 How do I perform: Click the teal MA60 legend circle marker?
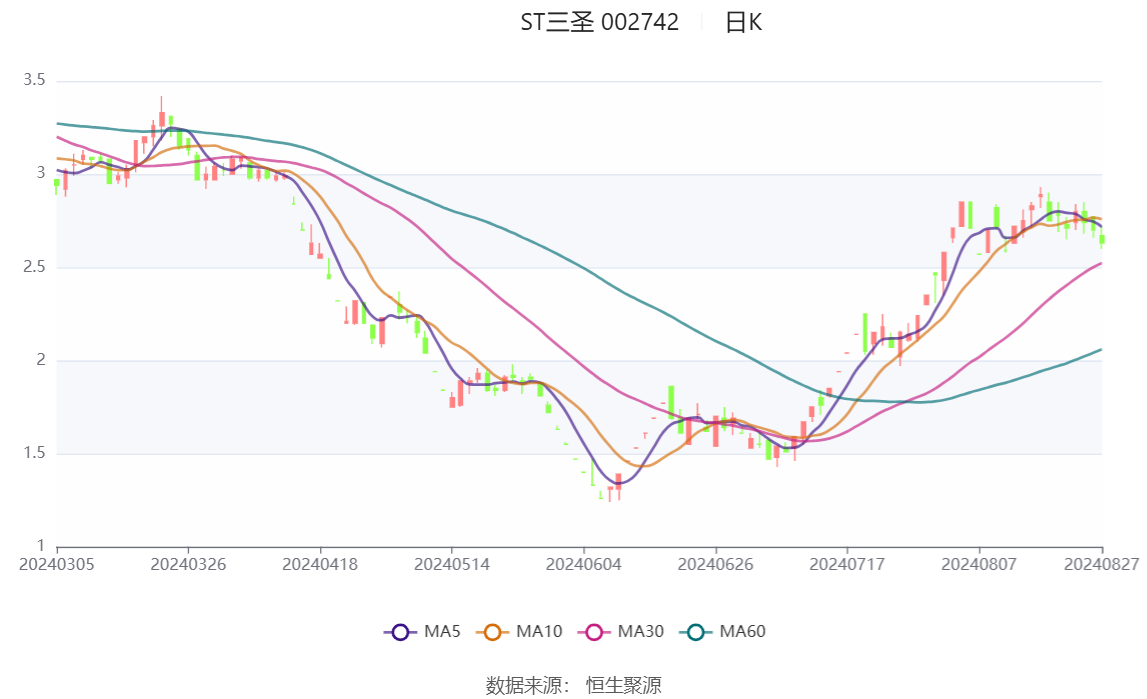tap(695, 632)
